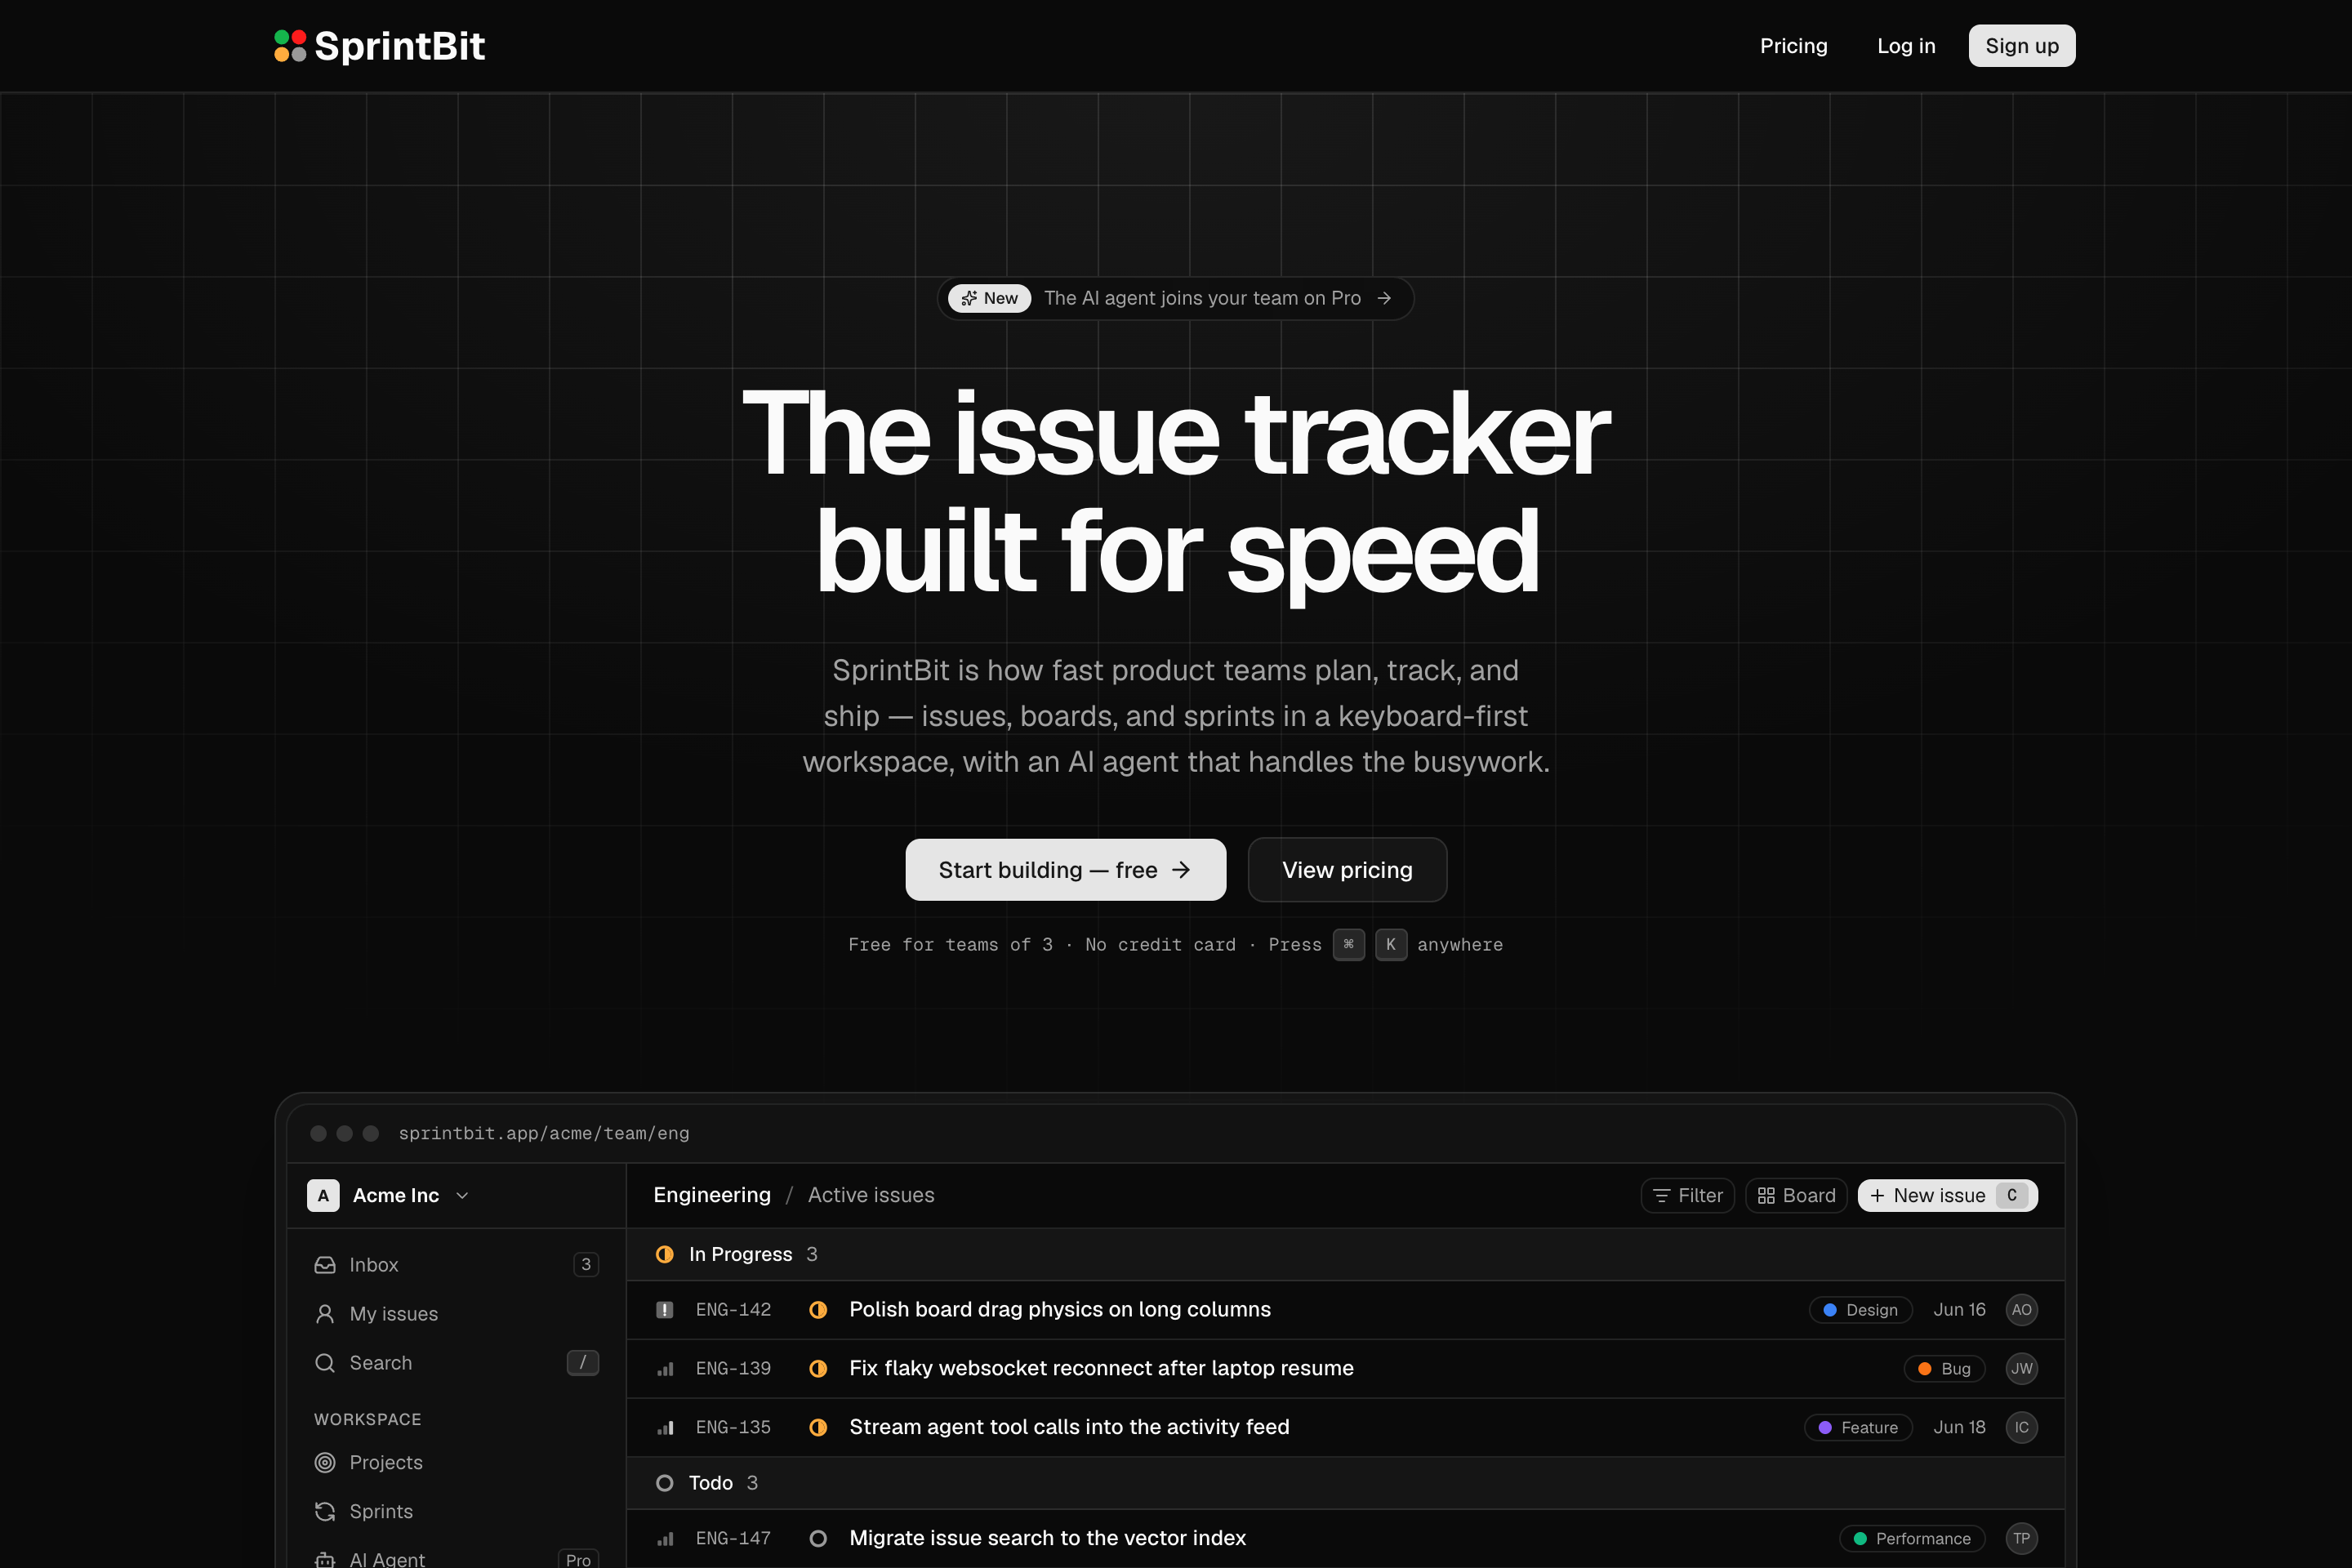Click the in-progress status icon on ENG-139
Image resolution: width=2352 pixels, height=1568 pixels.
coord(818,1369)
